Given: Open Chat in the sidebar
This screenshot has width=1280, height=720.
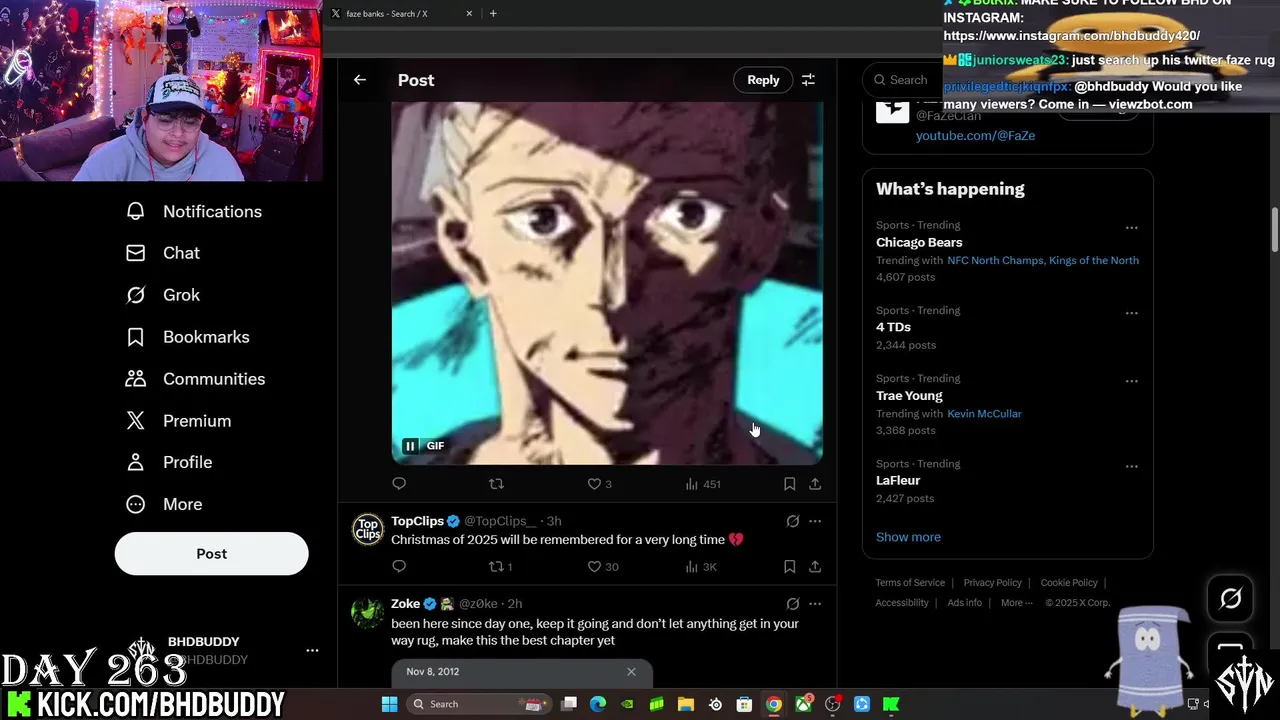Looking at the screenshot, I should tap(163, 253).
